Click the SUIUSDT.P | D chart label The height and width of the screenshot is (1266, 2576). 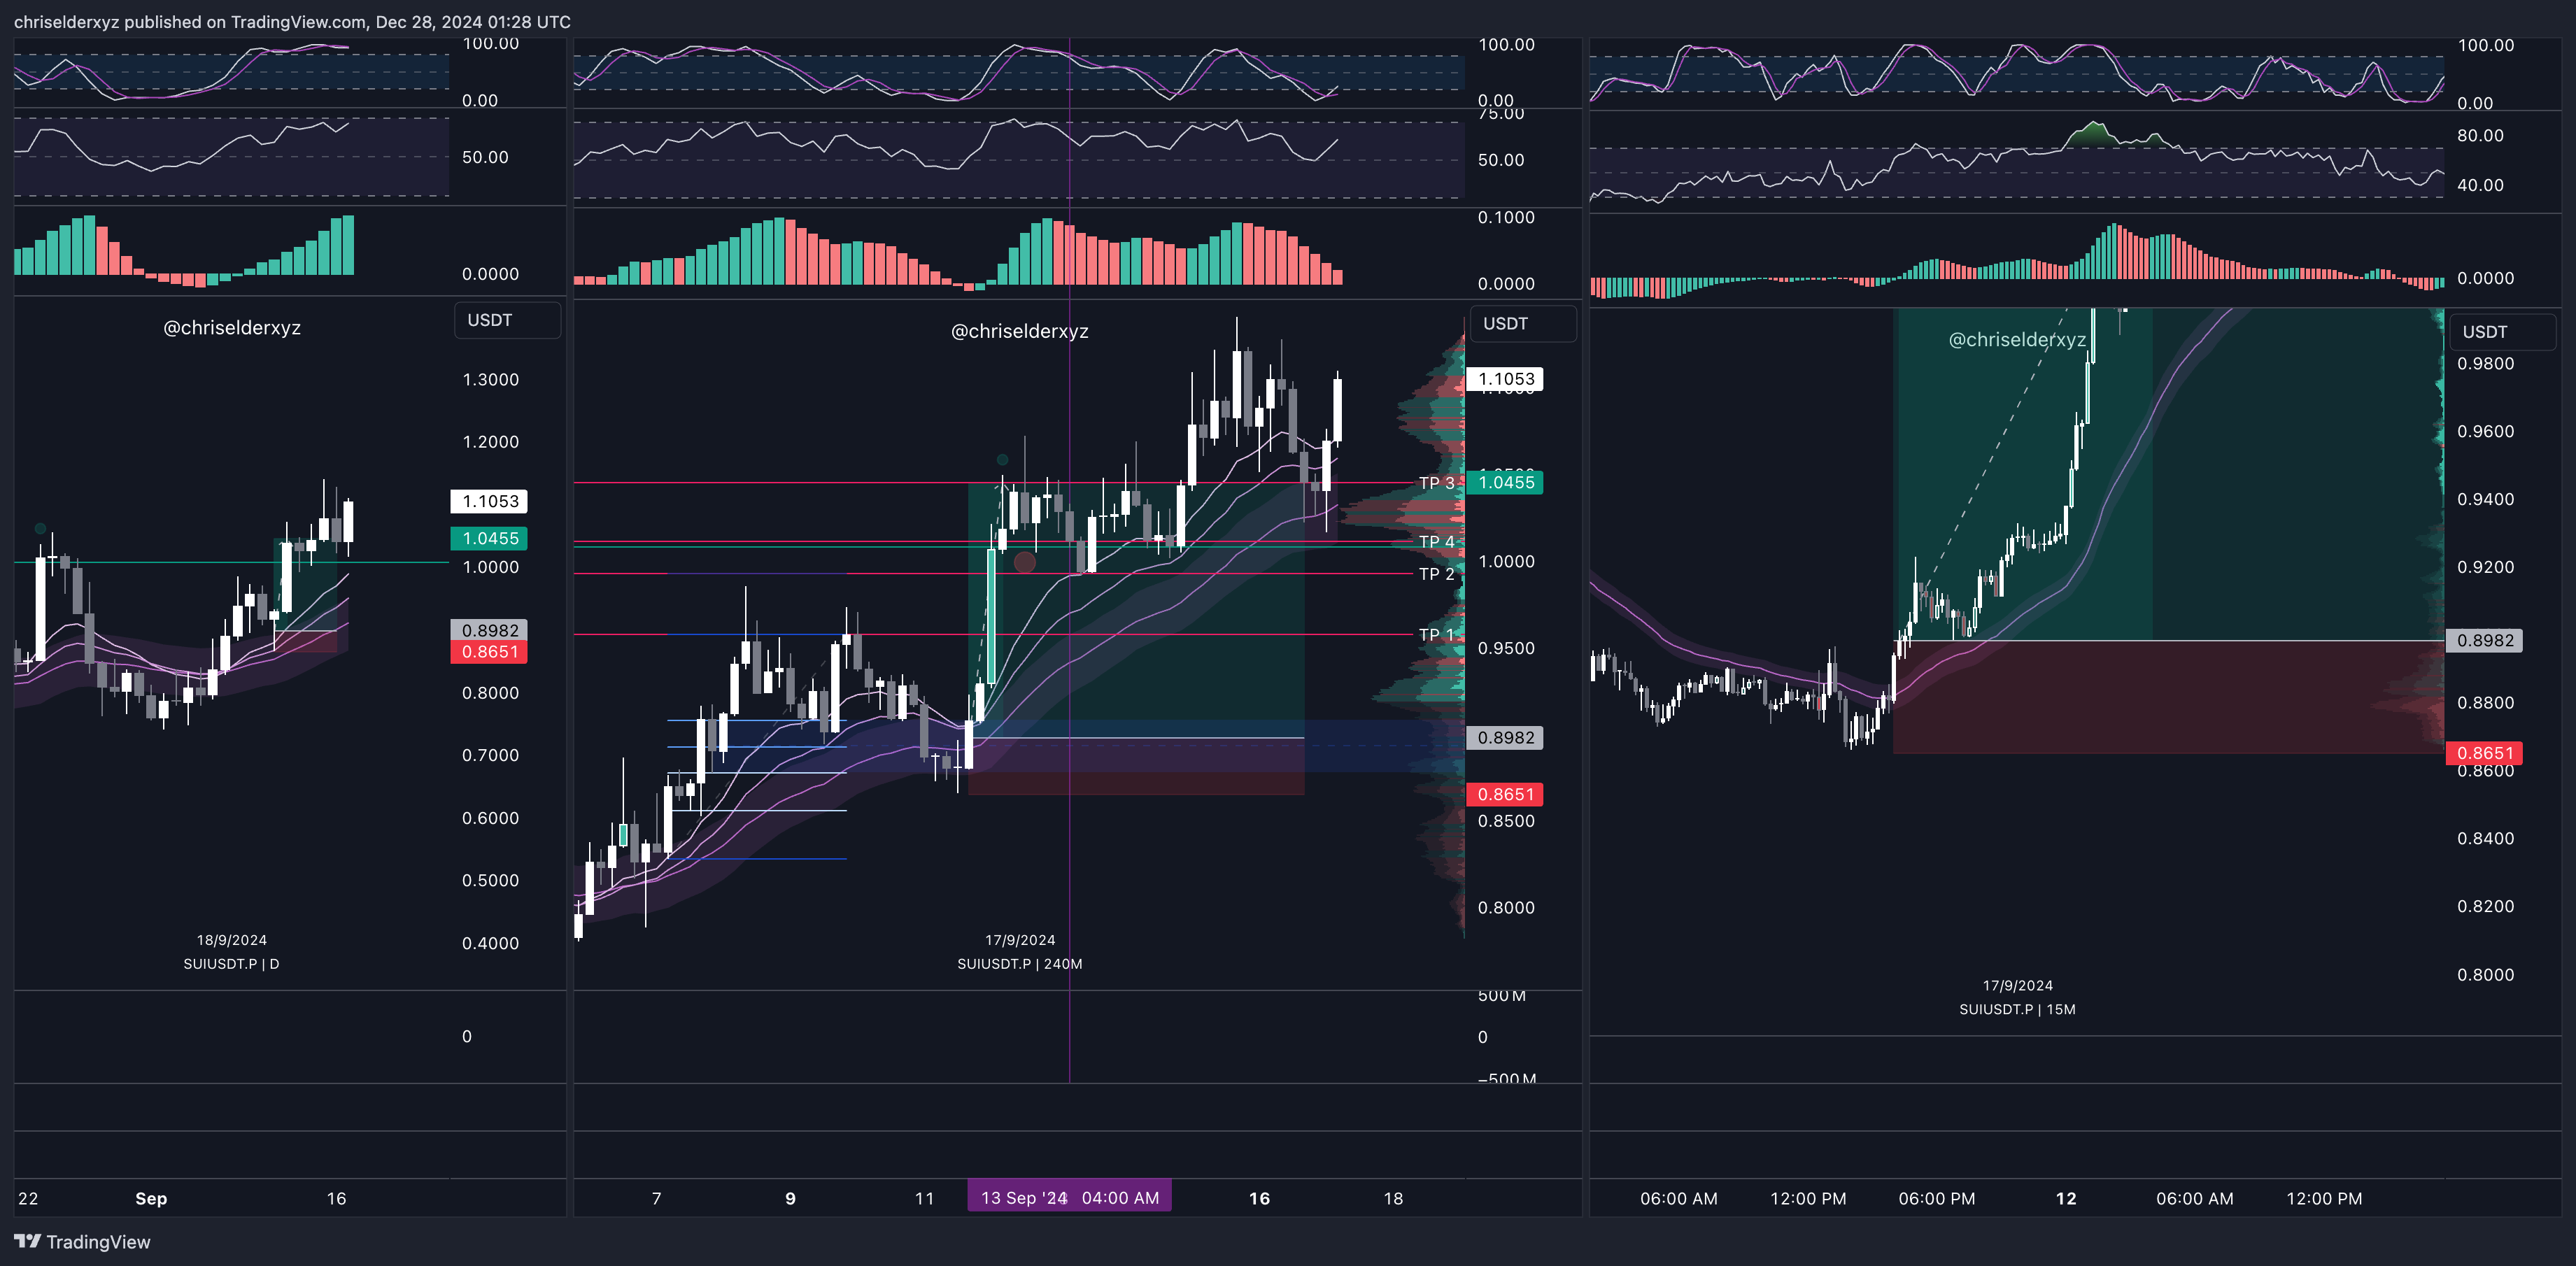coord(231,964)
